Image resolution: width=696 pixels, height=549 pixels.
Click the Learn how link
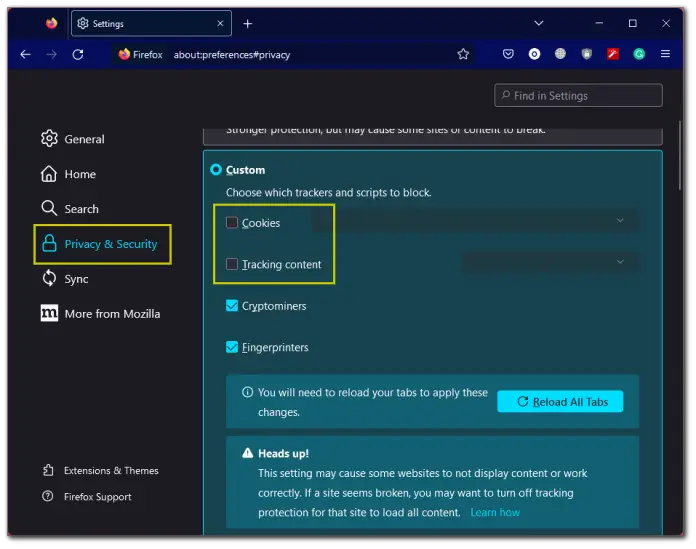pyautogui.click(x=495, y=513)
